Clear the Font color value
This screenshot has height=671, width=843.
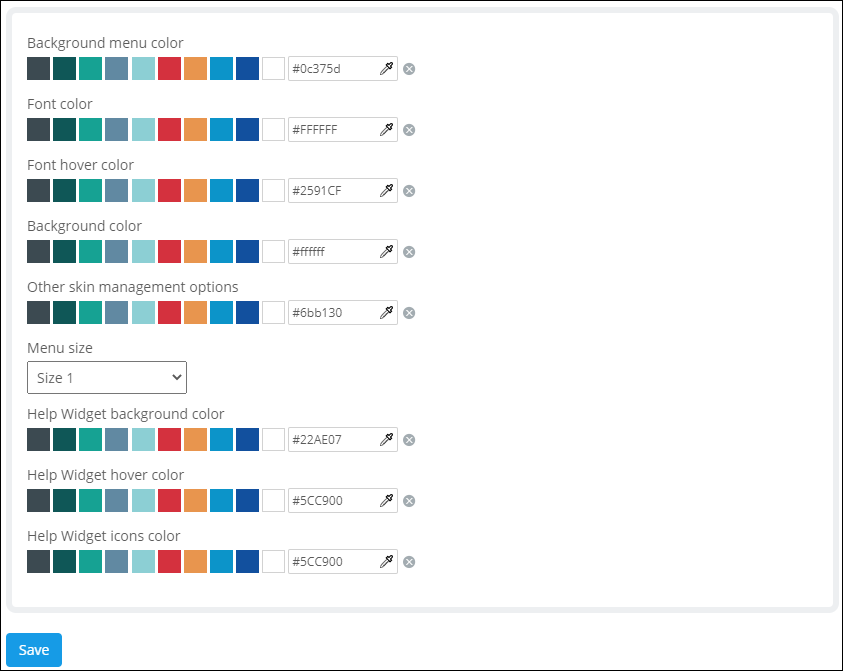pyautogui.click(x=409, y=129)
